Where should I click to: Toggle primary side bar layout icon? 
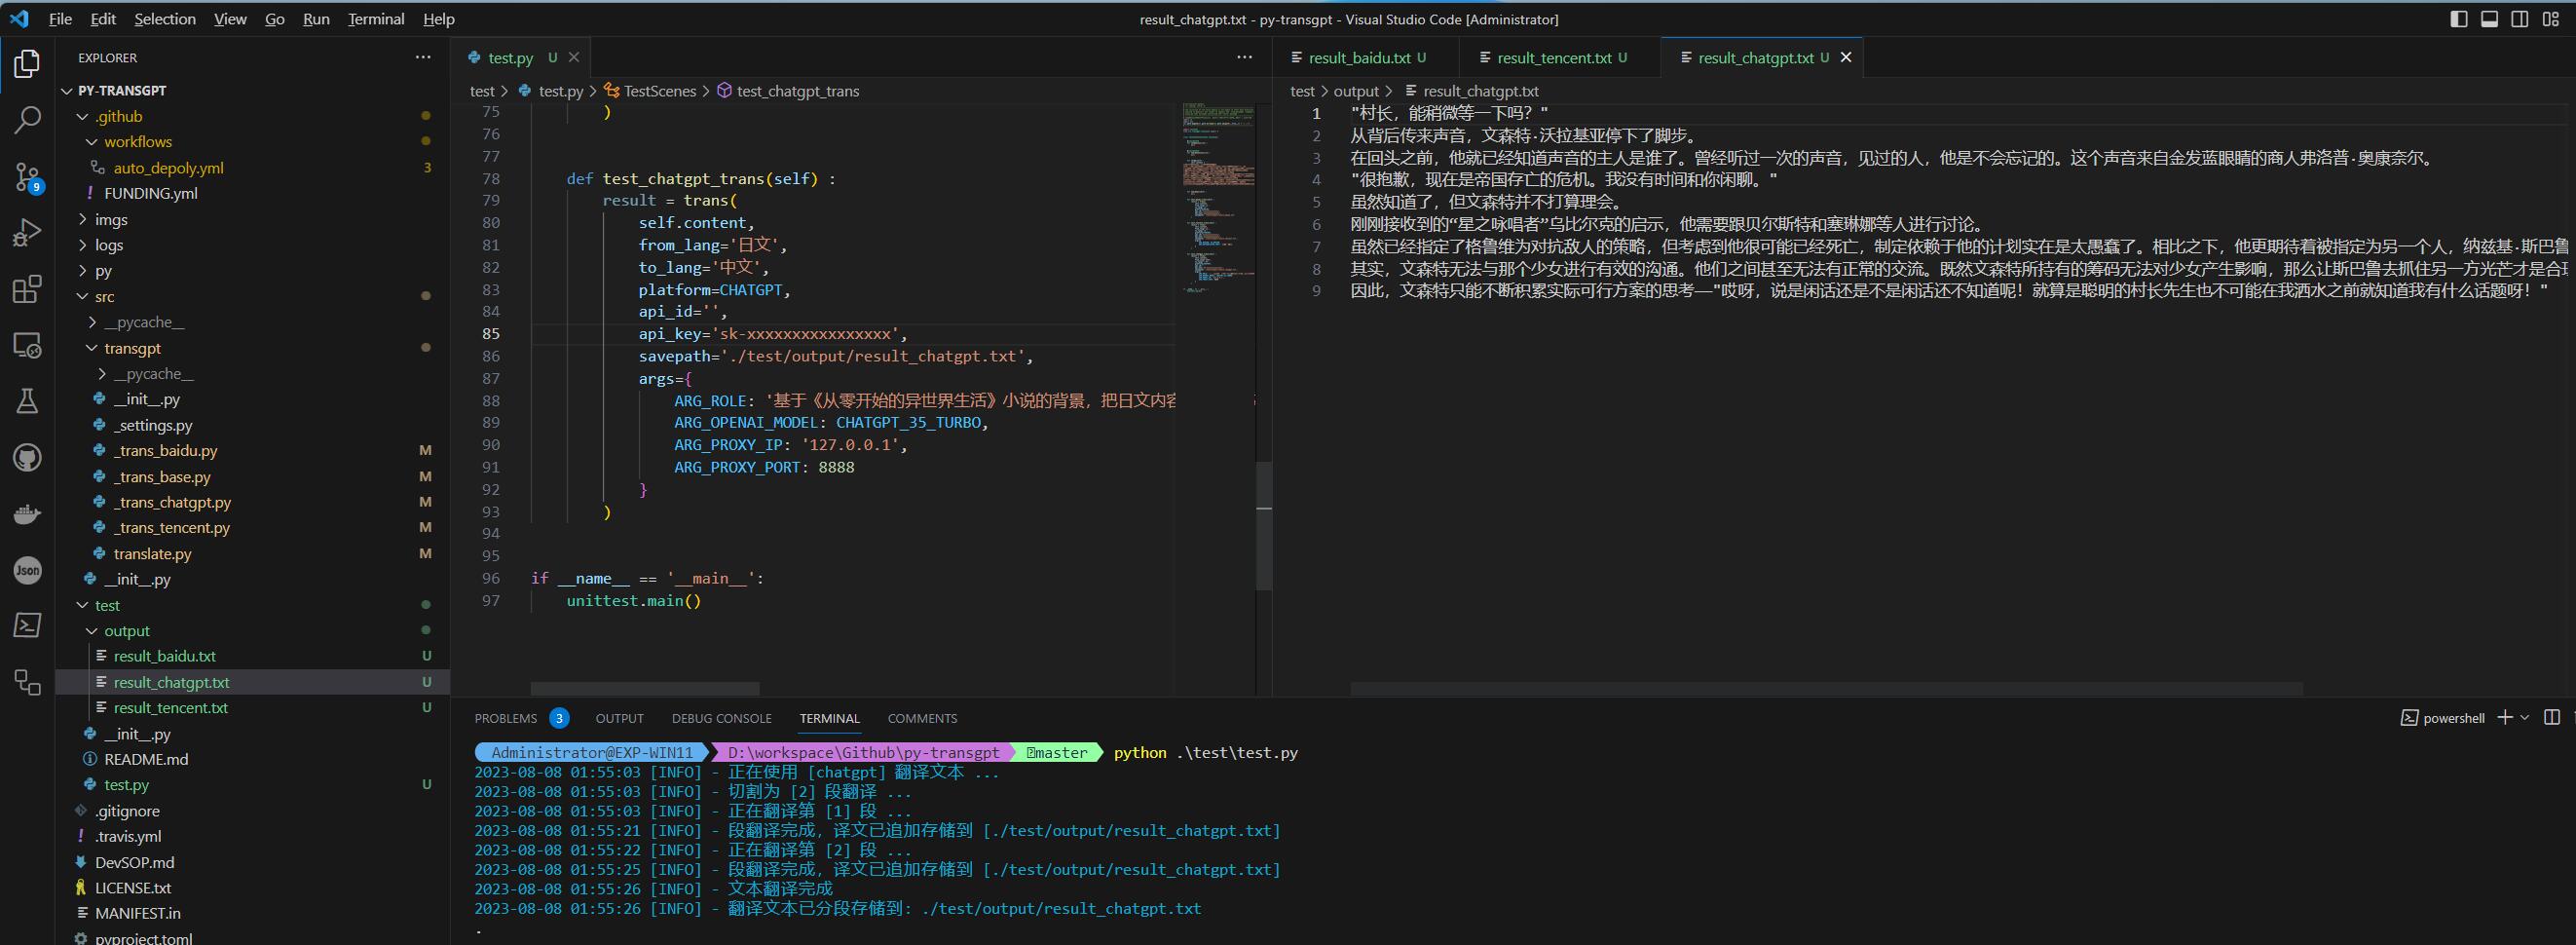2459,19
